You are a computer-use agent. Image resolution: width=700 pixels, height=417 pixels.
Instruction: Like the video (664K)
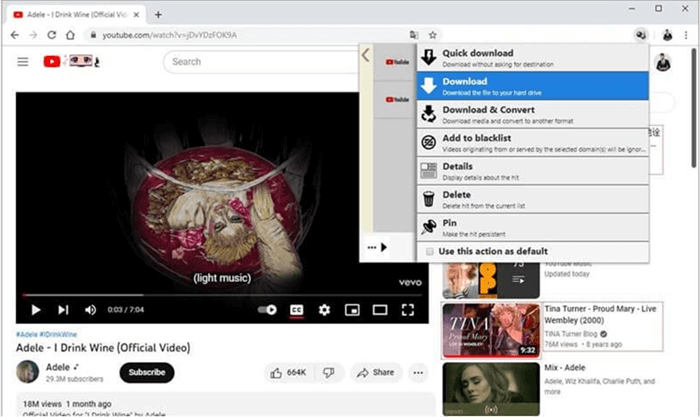coord(288,373)
